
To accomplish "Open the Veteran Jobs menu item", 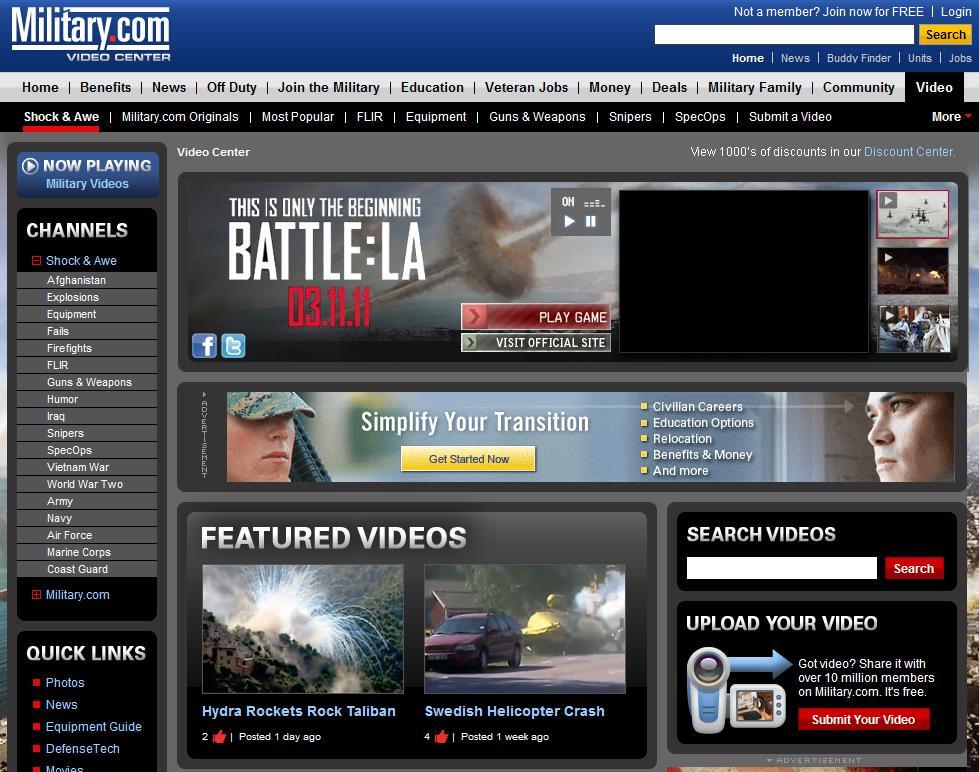I will coord(526,87).
